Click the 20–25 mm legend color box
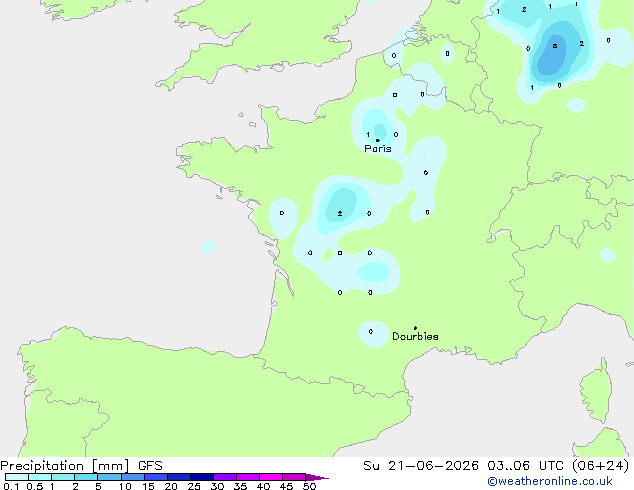Viewport: 634px width, 490px height. pyautogui.click(x=178, y=477)
